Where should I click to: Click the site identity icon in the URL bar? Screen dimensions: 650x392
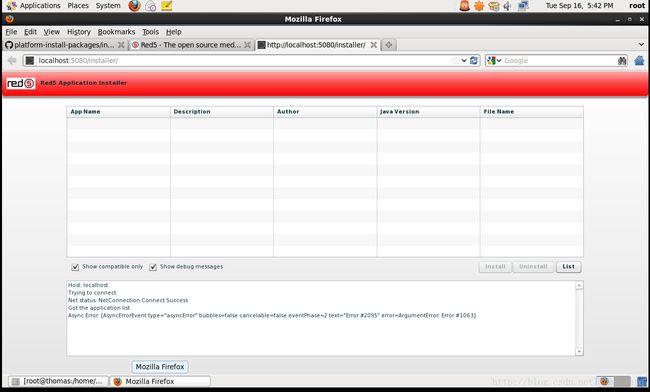click(x=29, y=60)
